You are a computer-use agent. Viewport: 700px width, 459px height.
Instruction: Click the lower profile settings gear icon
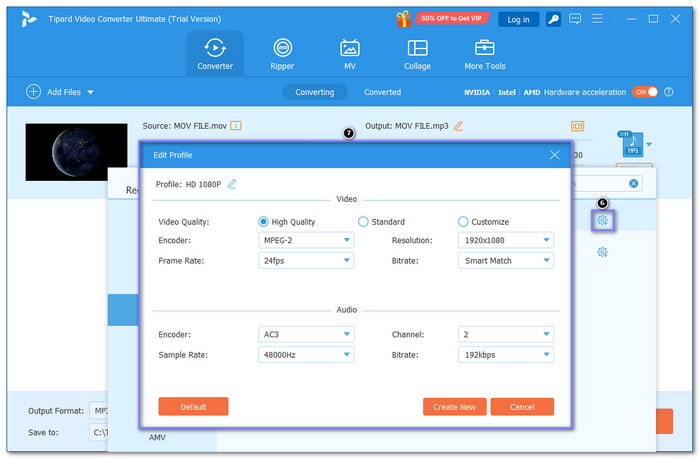point(602,252)
